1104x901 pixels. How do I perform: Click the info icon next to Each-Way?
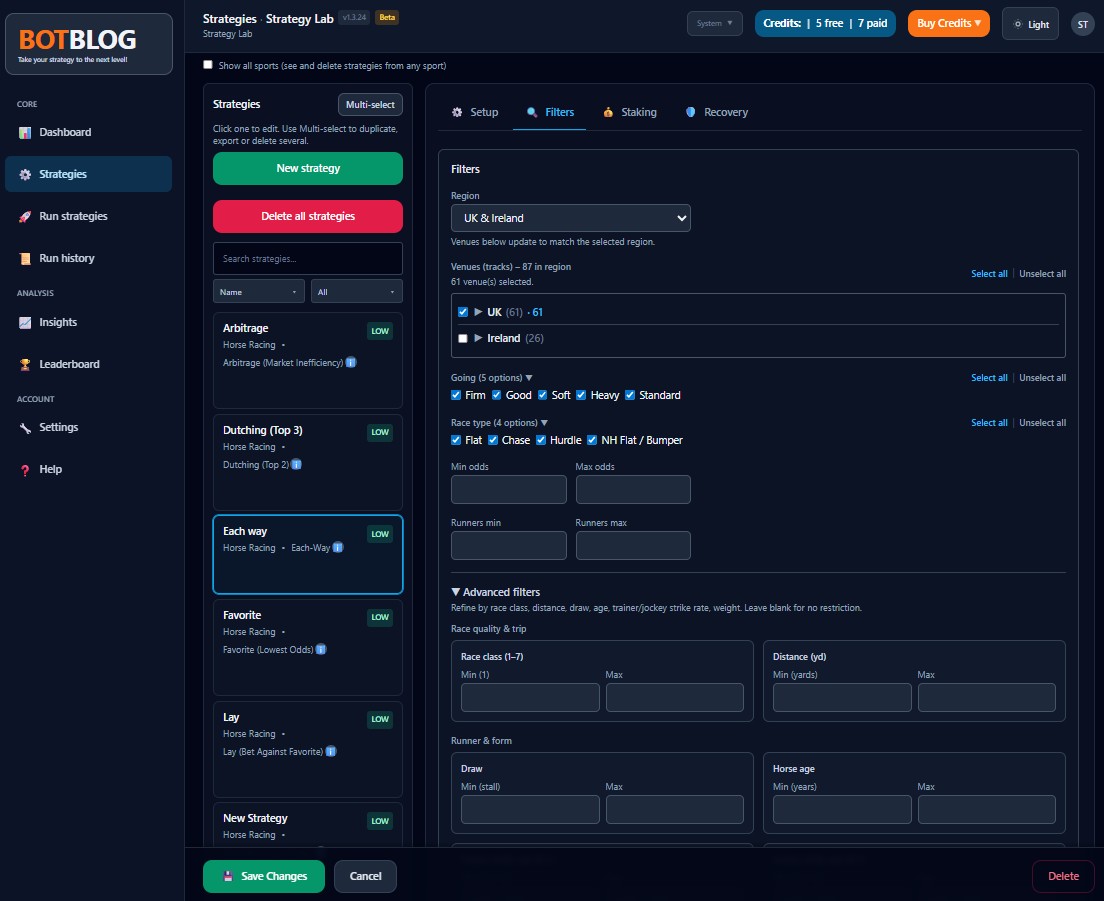coord(337,547)
